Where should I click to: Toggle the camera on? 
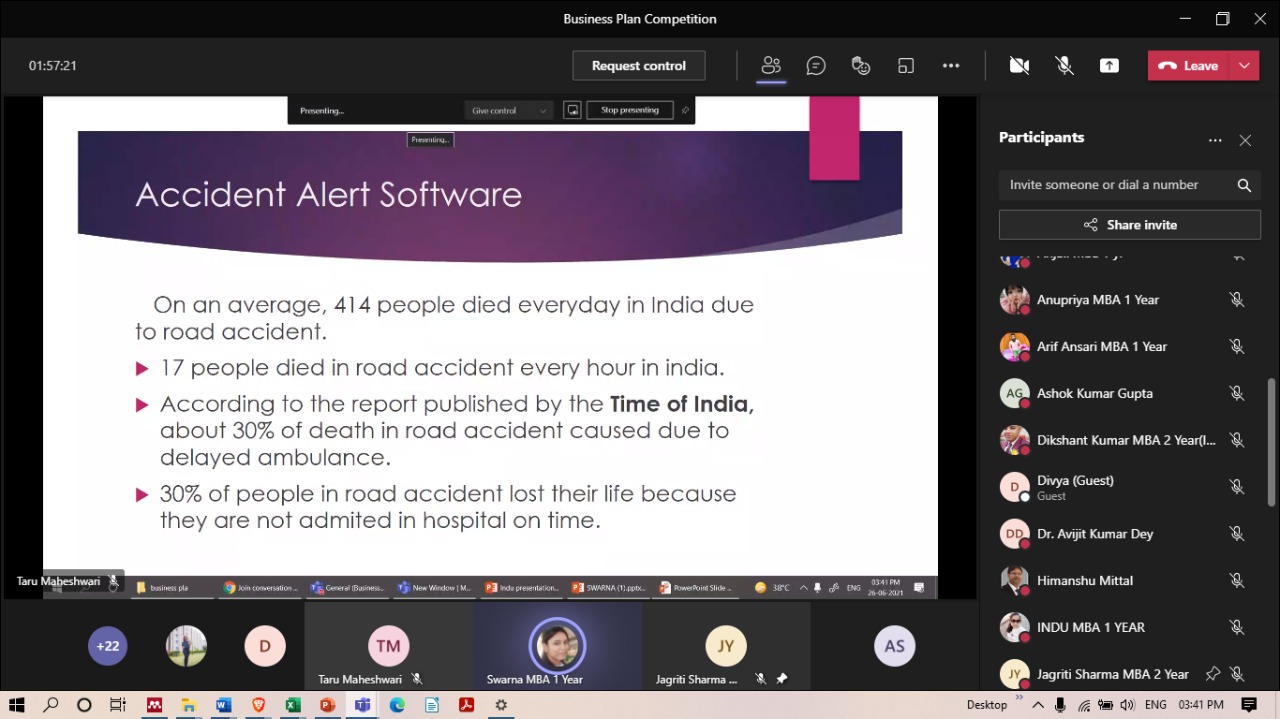click(1019, 66)
